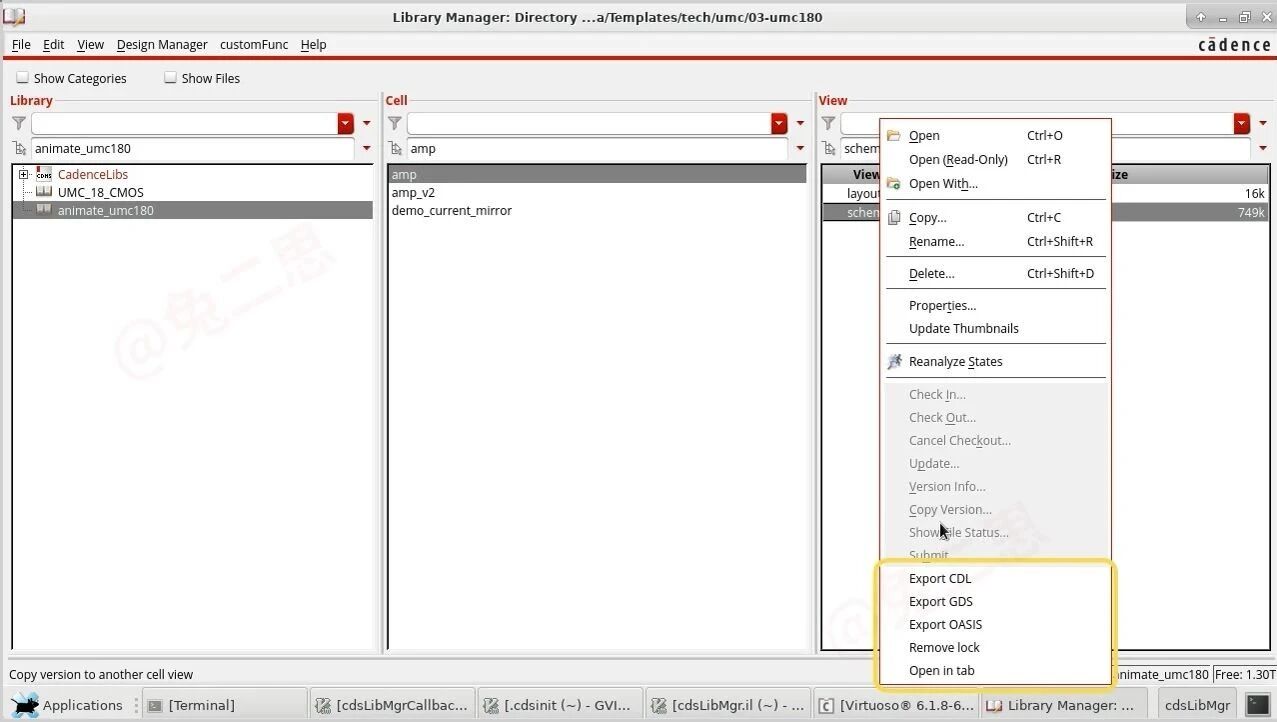1277x722 pixels.
Task: Enable the Show Categories checkbox
Action: click(22, 78)
